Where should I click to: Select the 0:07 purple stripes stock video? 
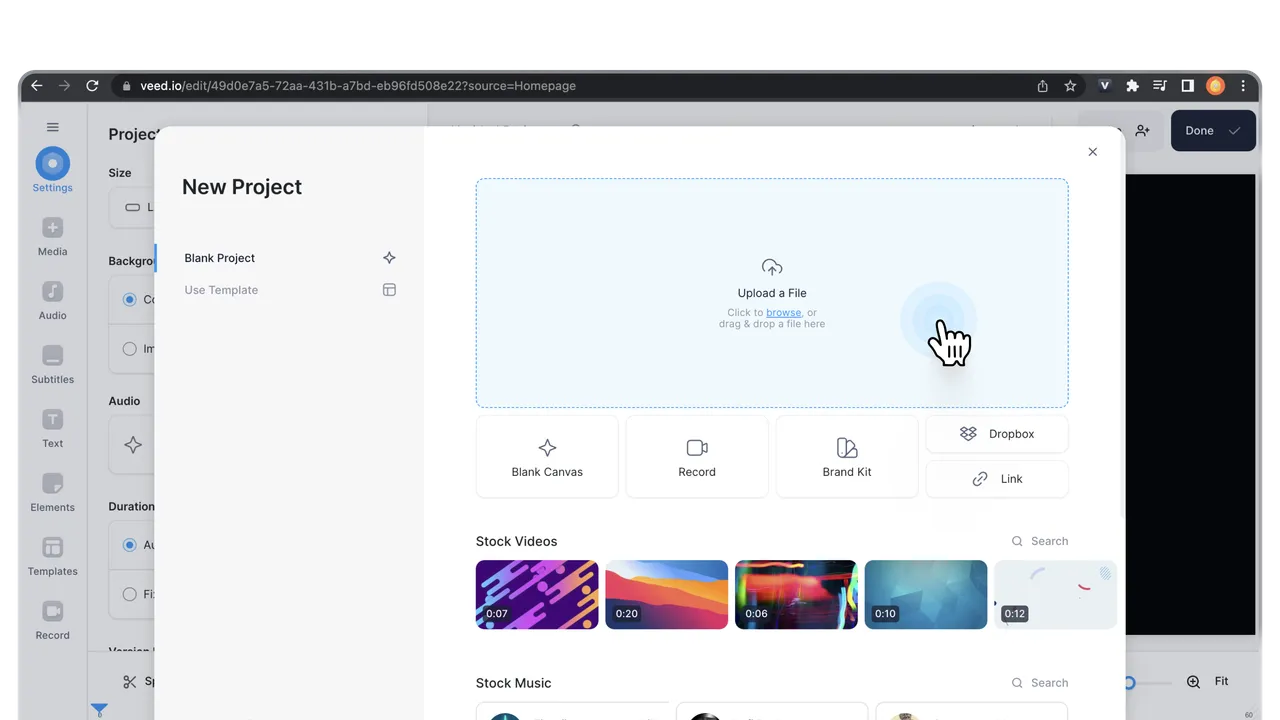pyautogui.click(x=537, y=594)
